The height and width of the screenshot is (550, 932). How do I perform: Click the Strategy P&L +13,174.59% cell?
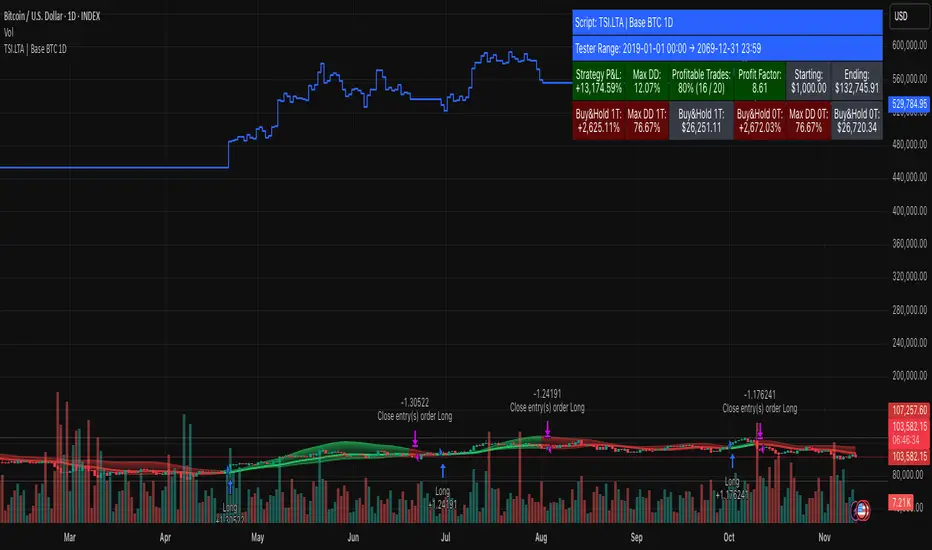tap(599, 81)
